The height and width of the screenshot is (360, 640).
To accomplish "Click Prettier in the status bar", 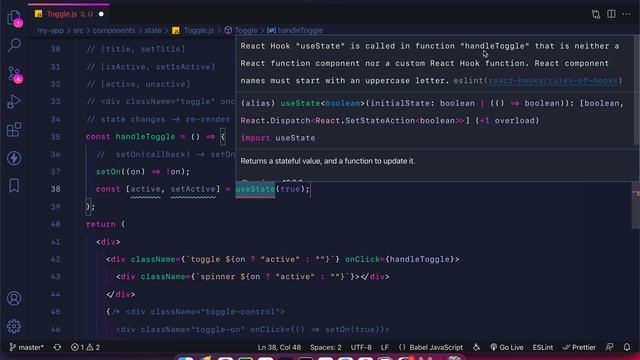I will (579, 347).
